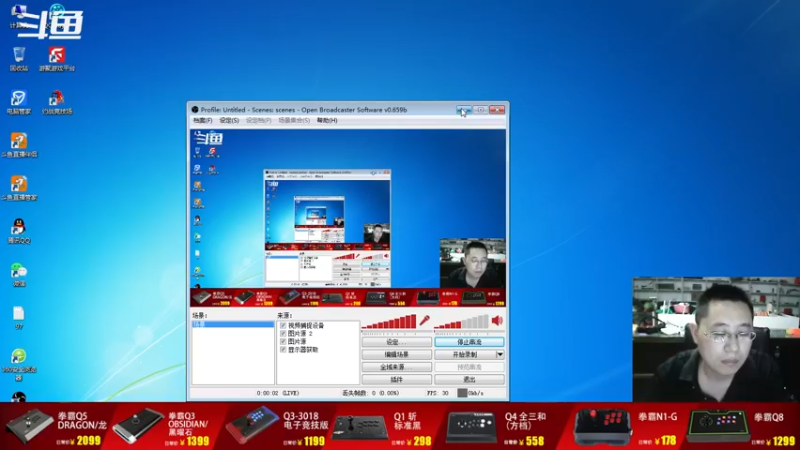Launch the 游聚游戏平台 desktop shortcut
This screenshot has height=450, width=800.
[x=57, y=59]
